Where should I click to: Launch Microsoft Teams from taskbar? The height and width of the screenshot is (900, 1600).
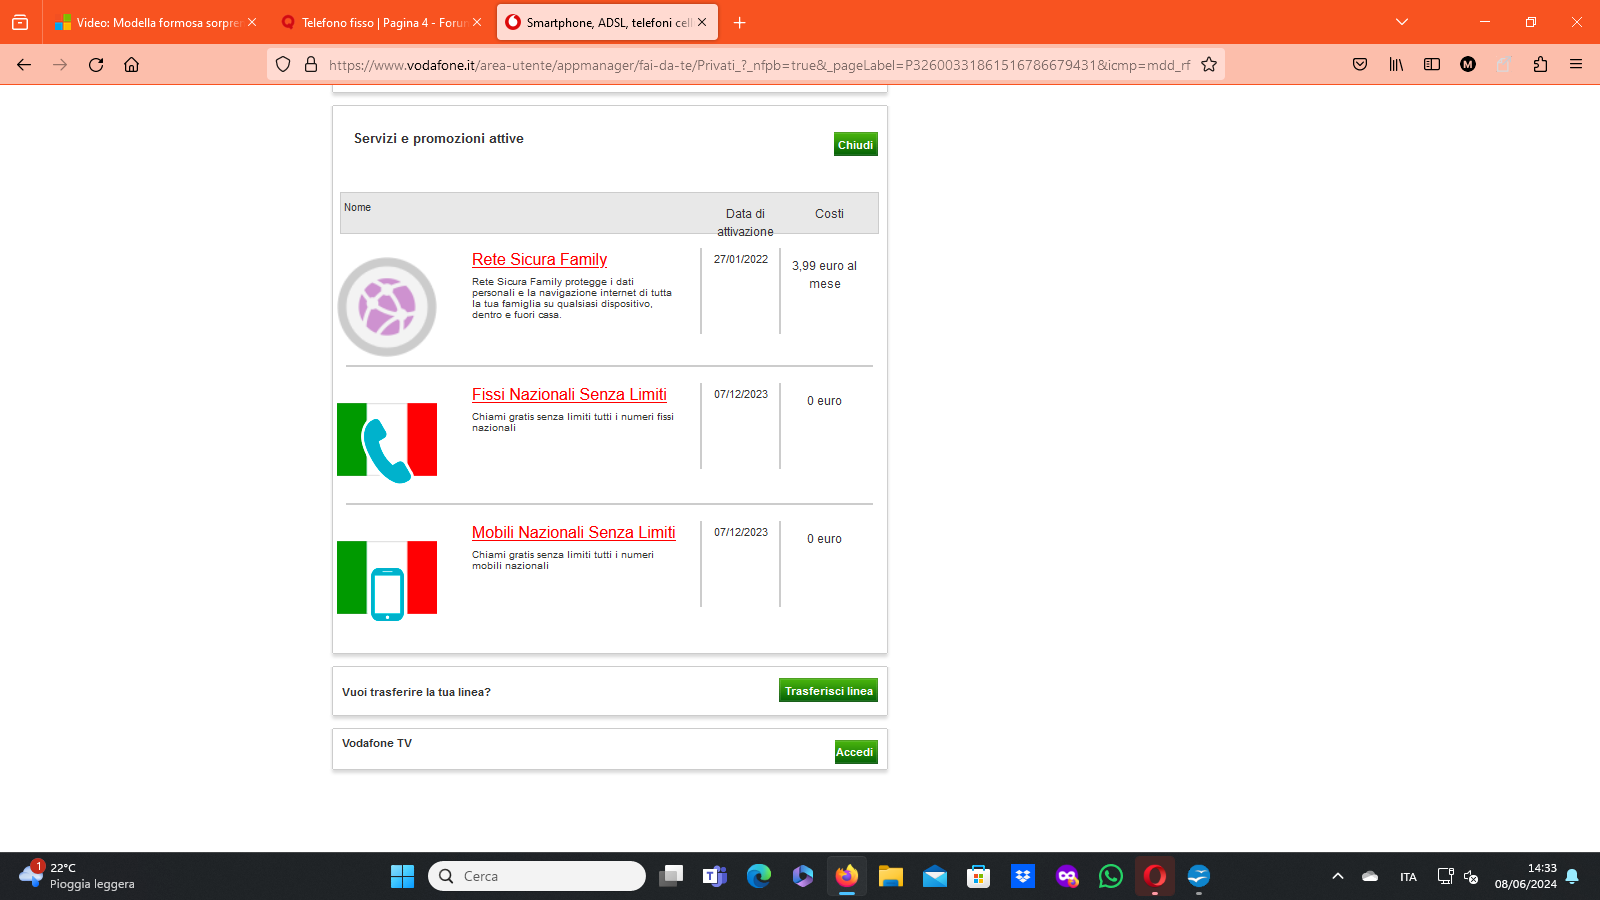[714, 877]
